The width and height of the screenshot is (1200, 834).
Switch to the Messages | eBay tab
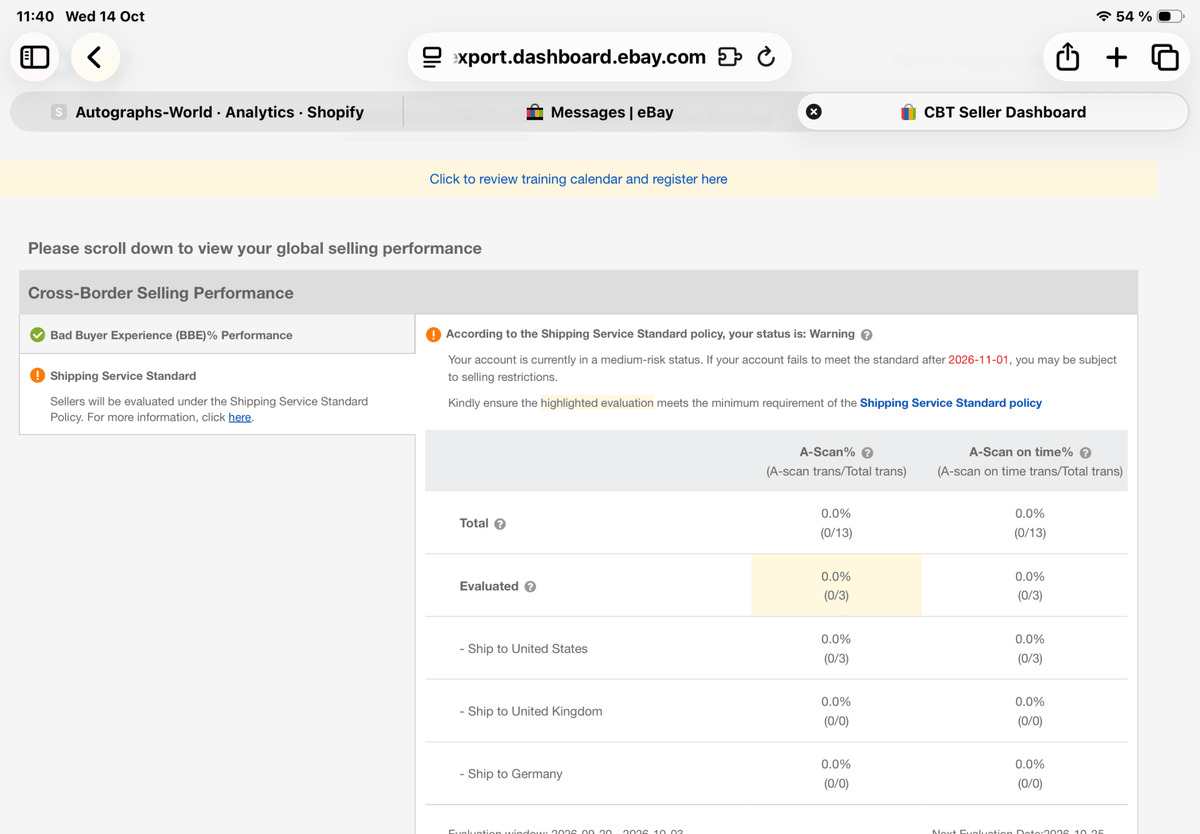pyautogui.click(x=600, y=112)
